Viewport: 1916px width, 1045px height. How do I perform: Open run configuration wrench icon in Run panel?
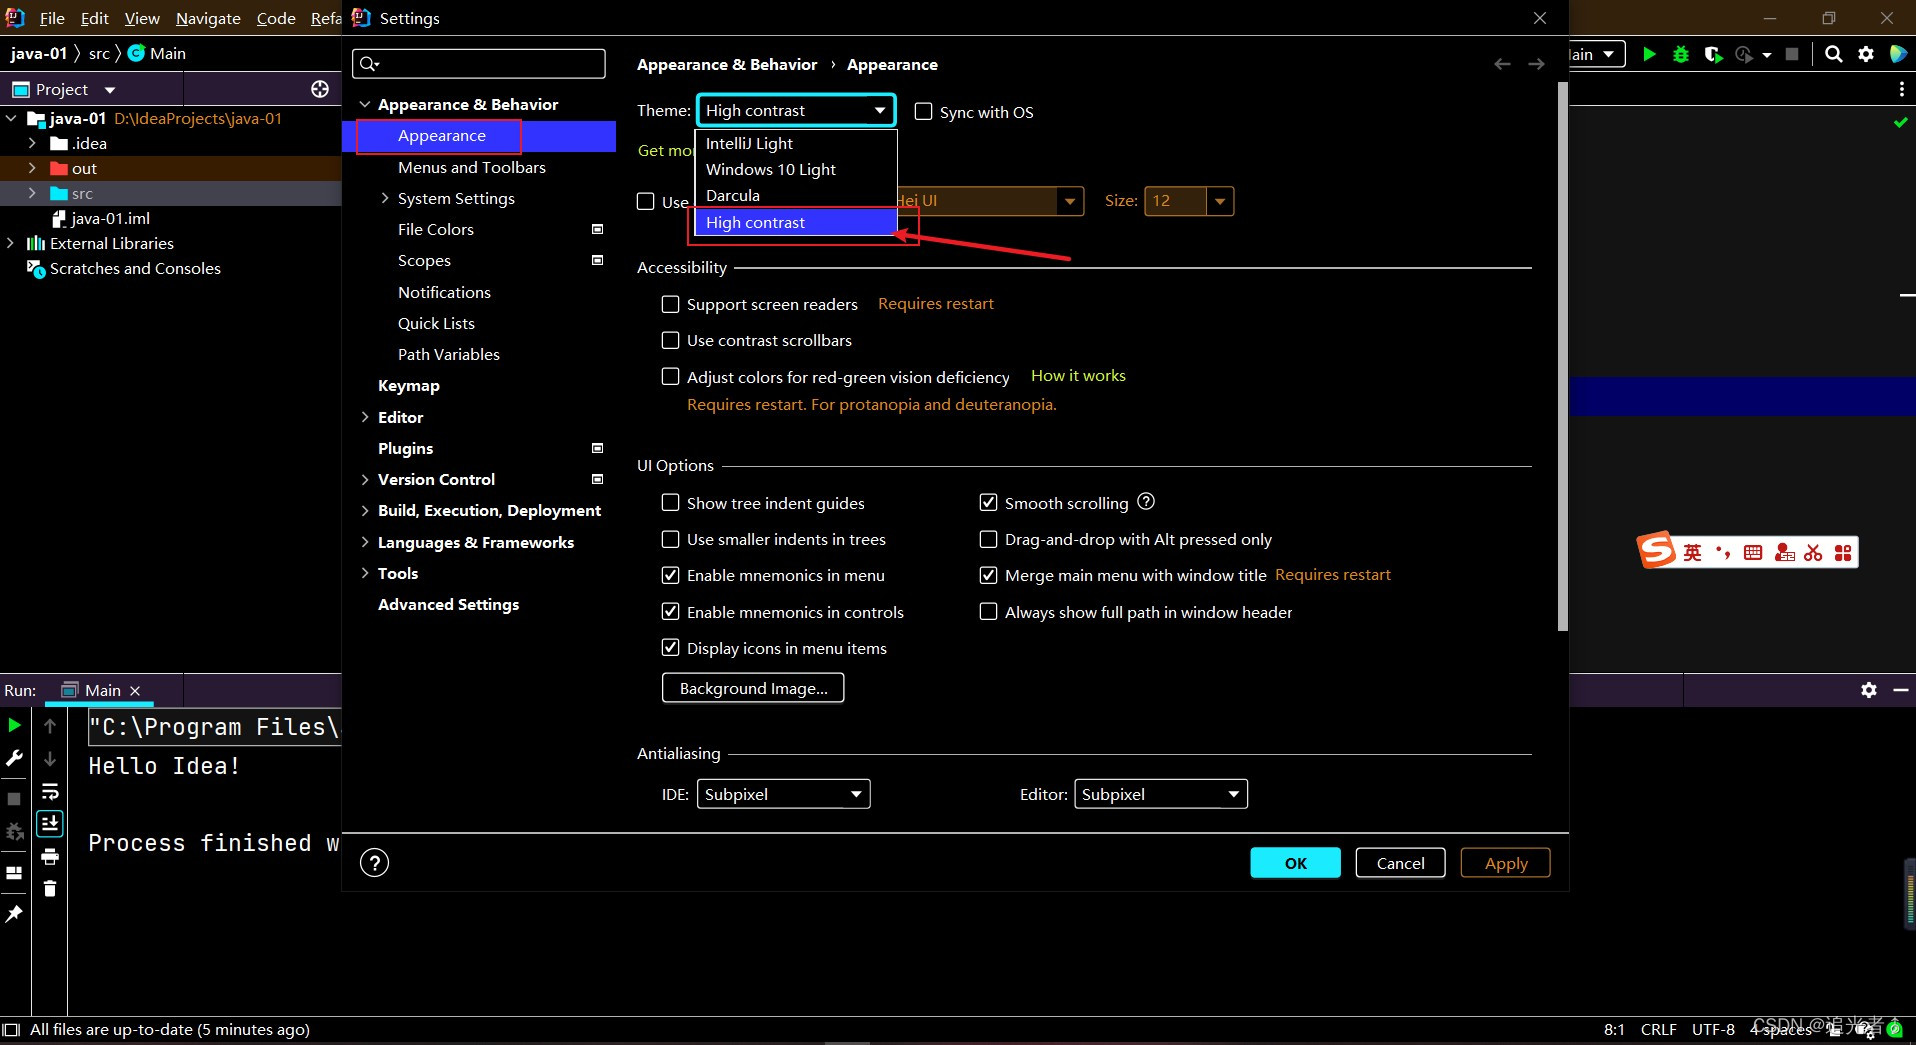click(14, 759)
